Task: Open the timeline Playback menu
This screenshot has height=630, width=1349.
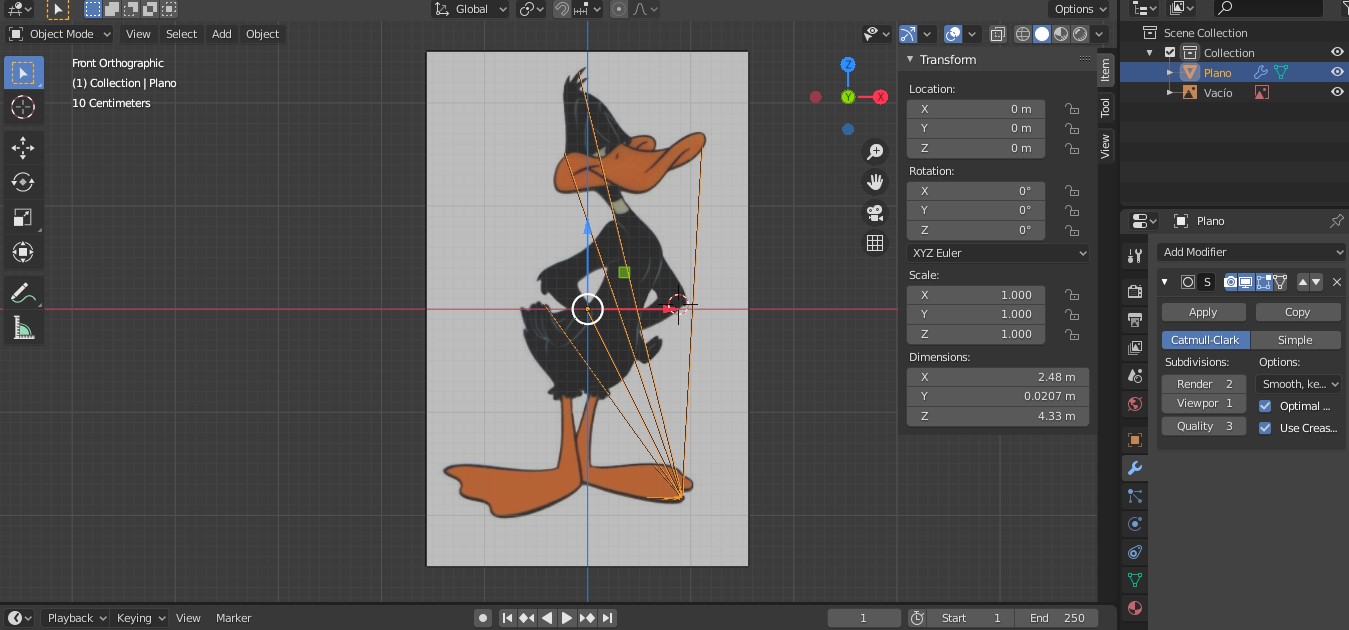Action: 76,618
